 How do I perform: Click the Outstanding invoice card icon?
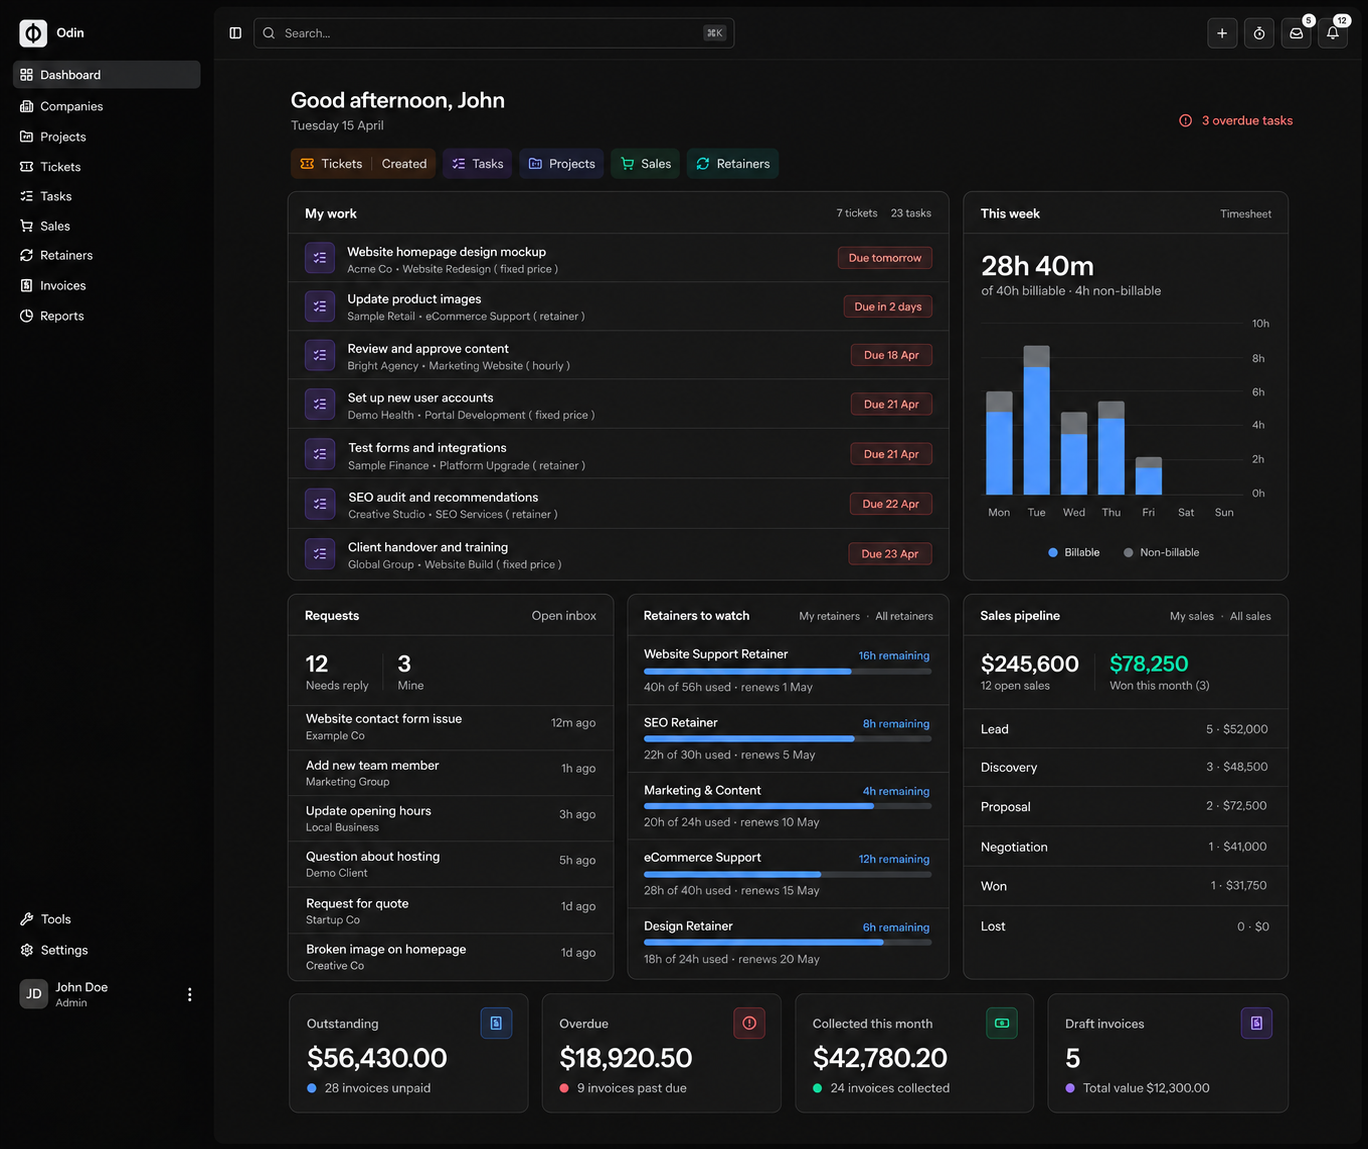coord(496,1023)
